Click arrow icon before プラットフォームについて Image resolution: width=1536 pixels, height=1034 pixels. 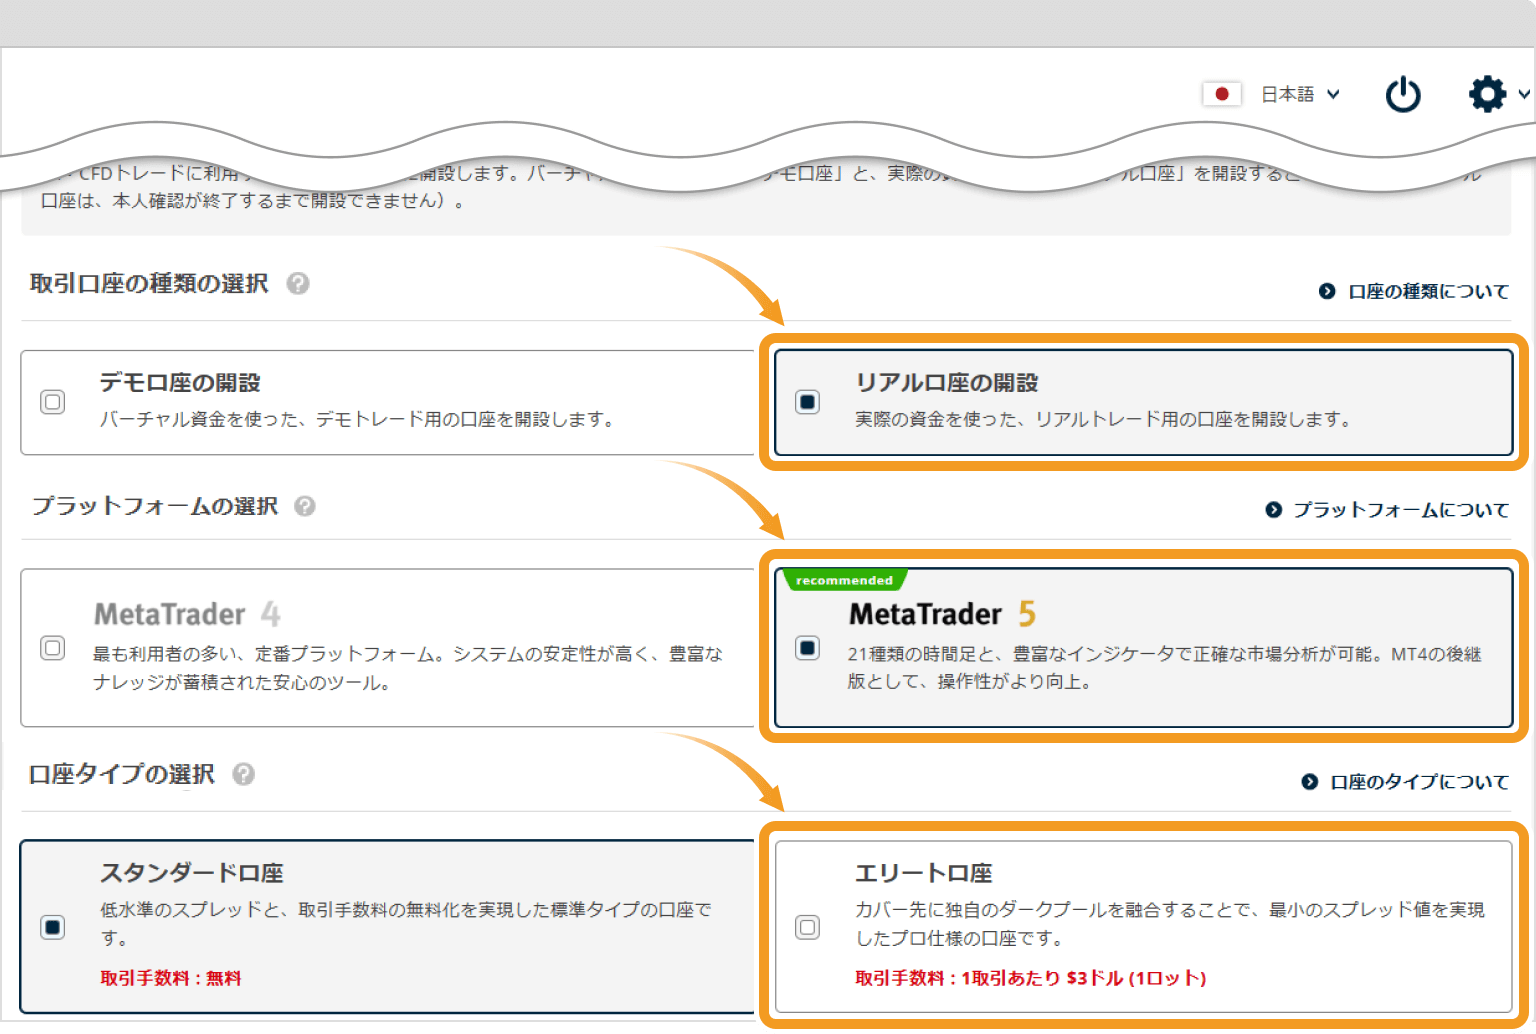click(1273, 510)
